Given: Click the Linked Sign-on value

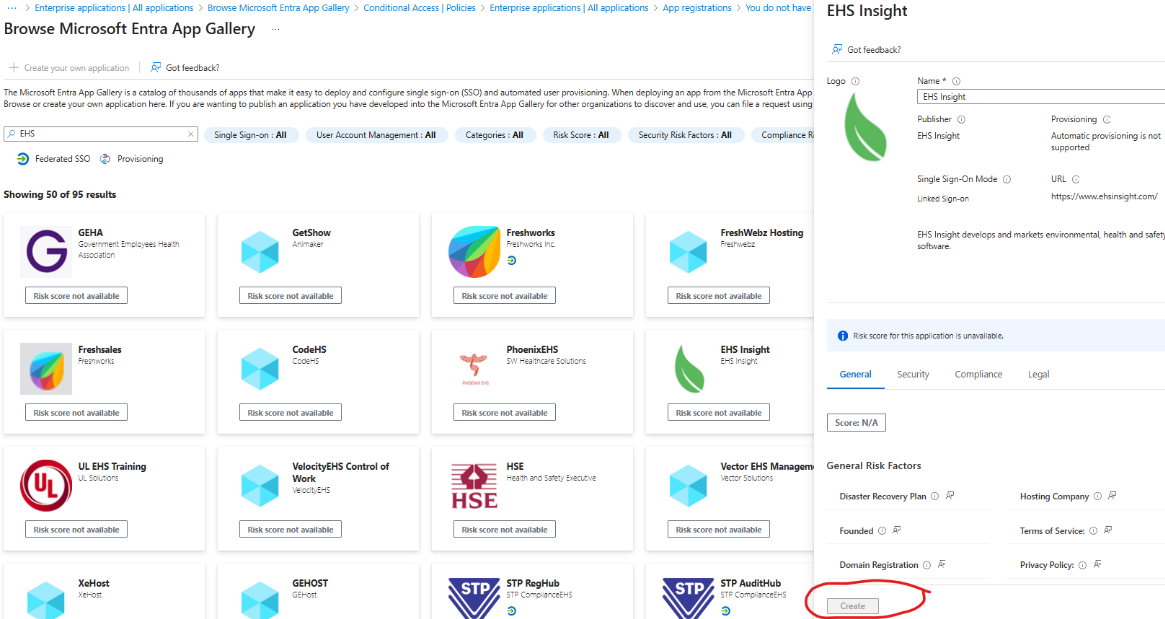Looking at the screenshot, I should pos(943,199).
